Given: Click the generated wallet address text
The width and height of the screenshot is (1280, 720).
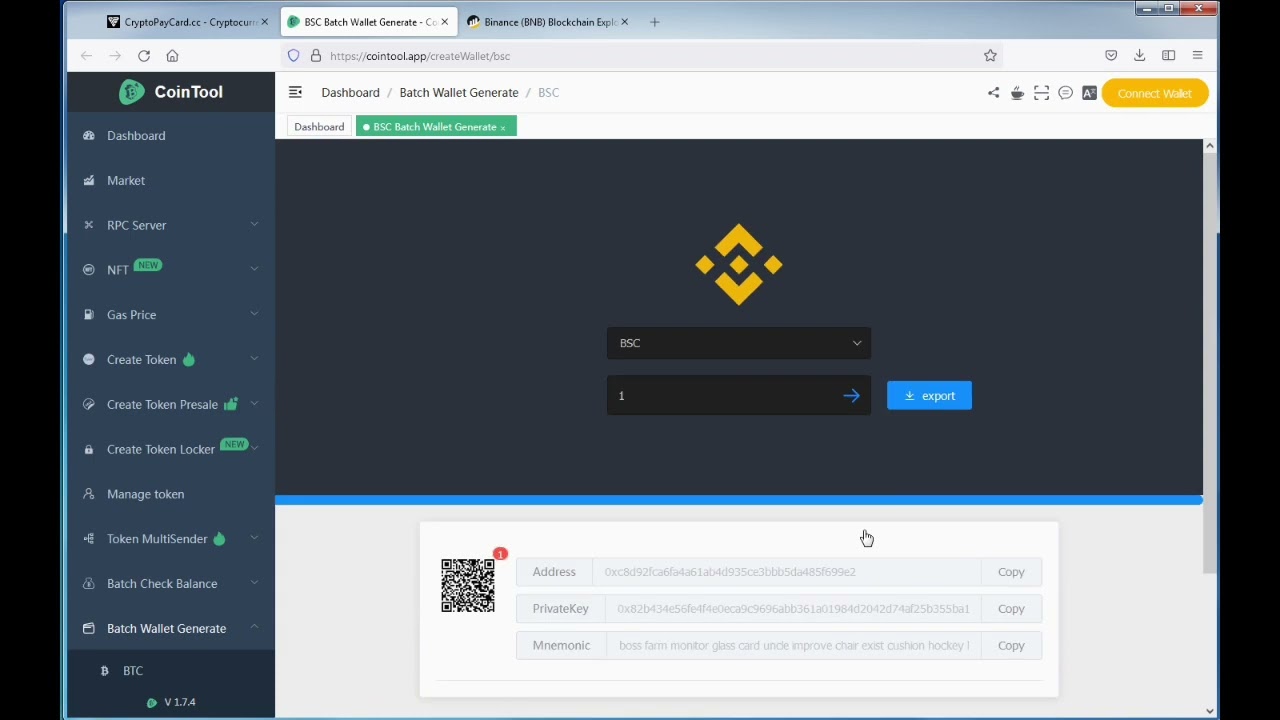Looking at the screenshot, I should (x=730, y=572).
